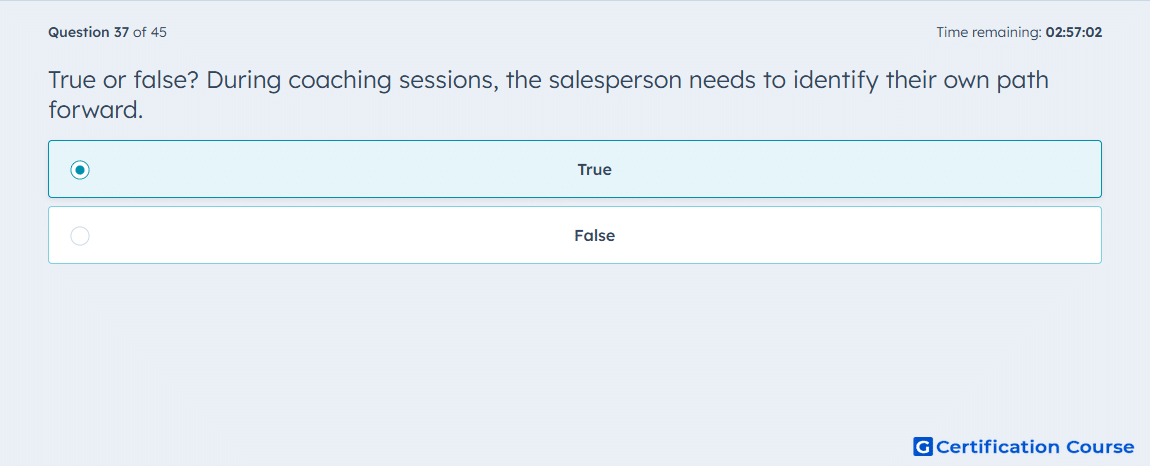The height and width of the screenshot is (466, 1150).
Task: Select the True radio button
Action: [x=80, y=170]
